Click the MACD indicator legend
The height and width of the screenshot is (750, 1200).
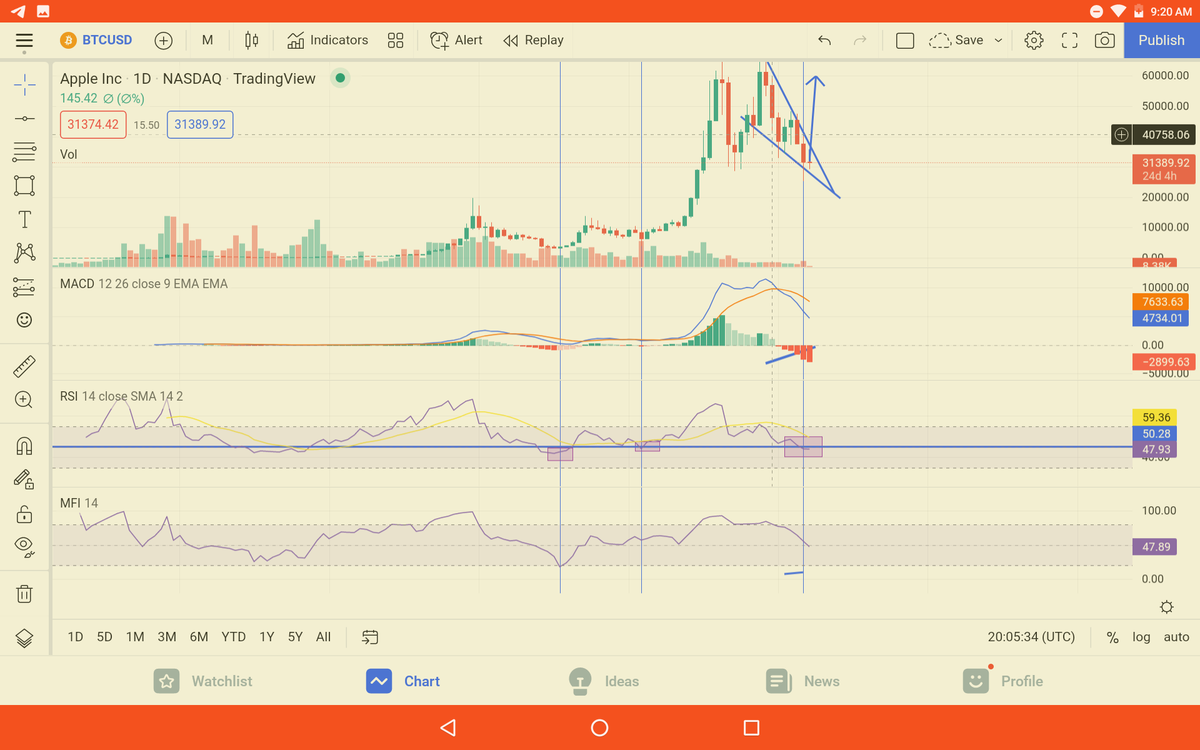(144, 284)
